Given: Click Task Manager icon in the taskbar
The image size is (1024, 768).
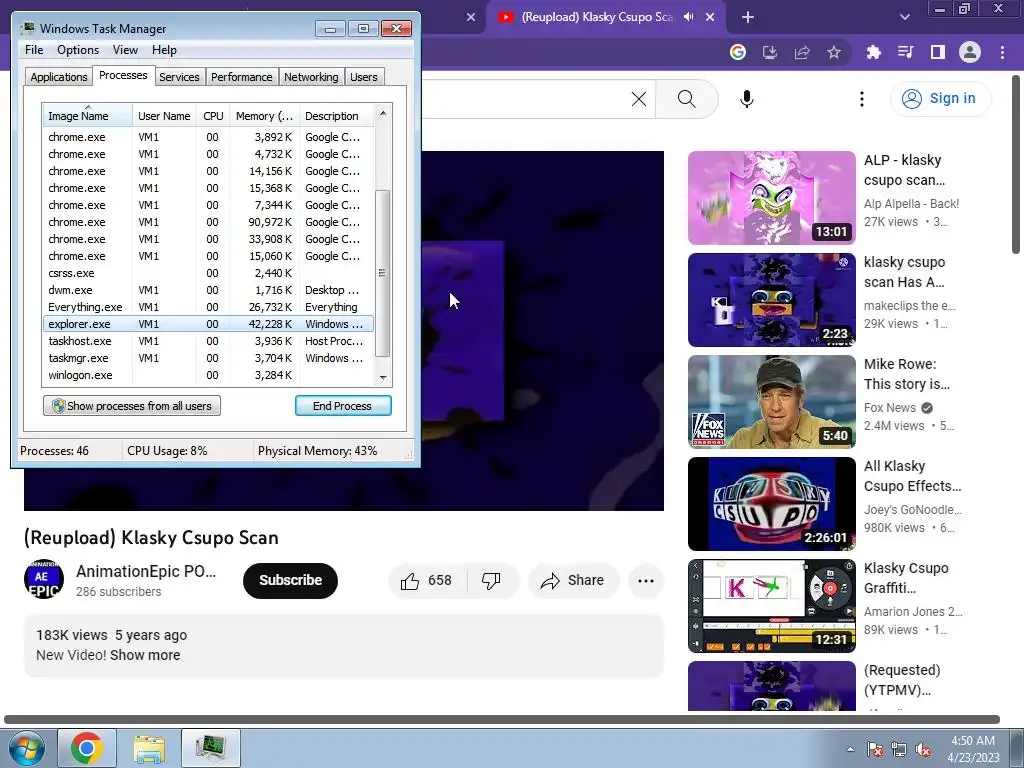Looking at the screenshot, I should (211, 748).
